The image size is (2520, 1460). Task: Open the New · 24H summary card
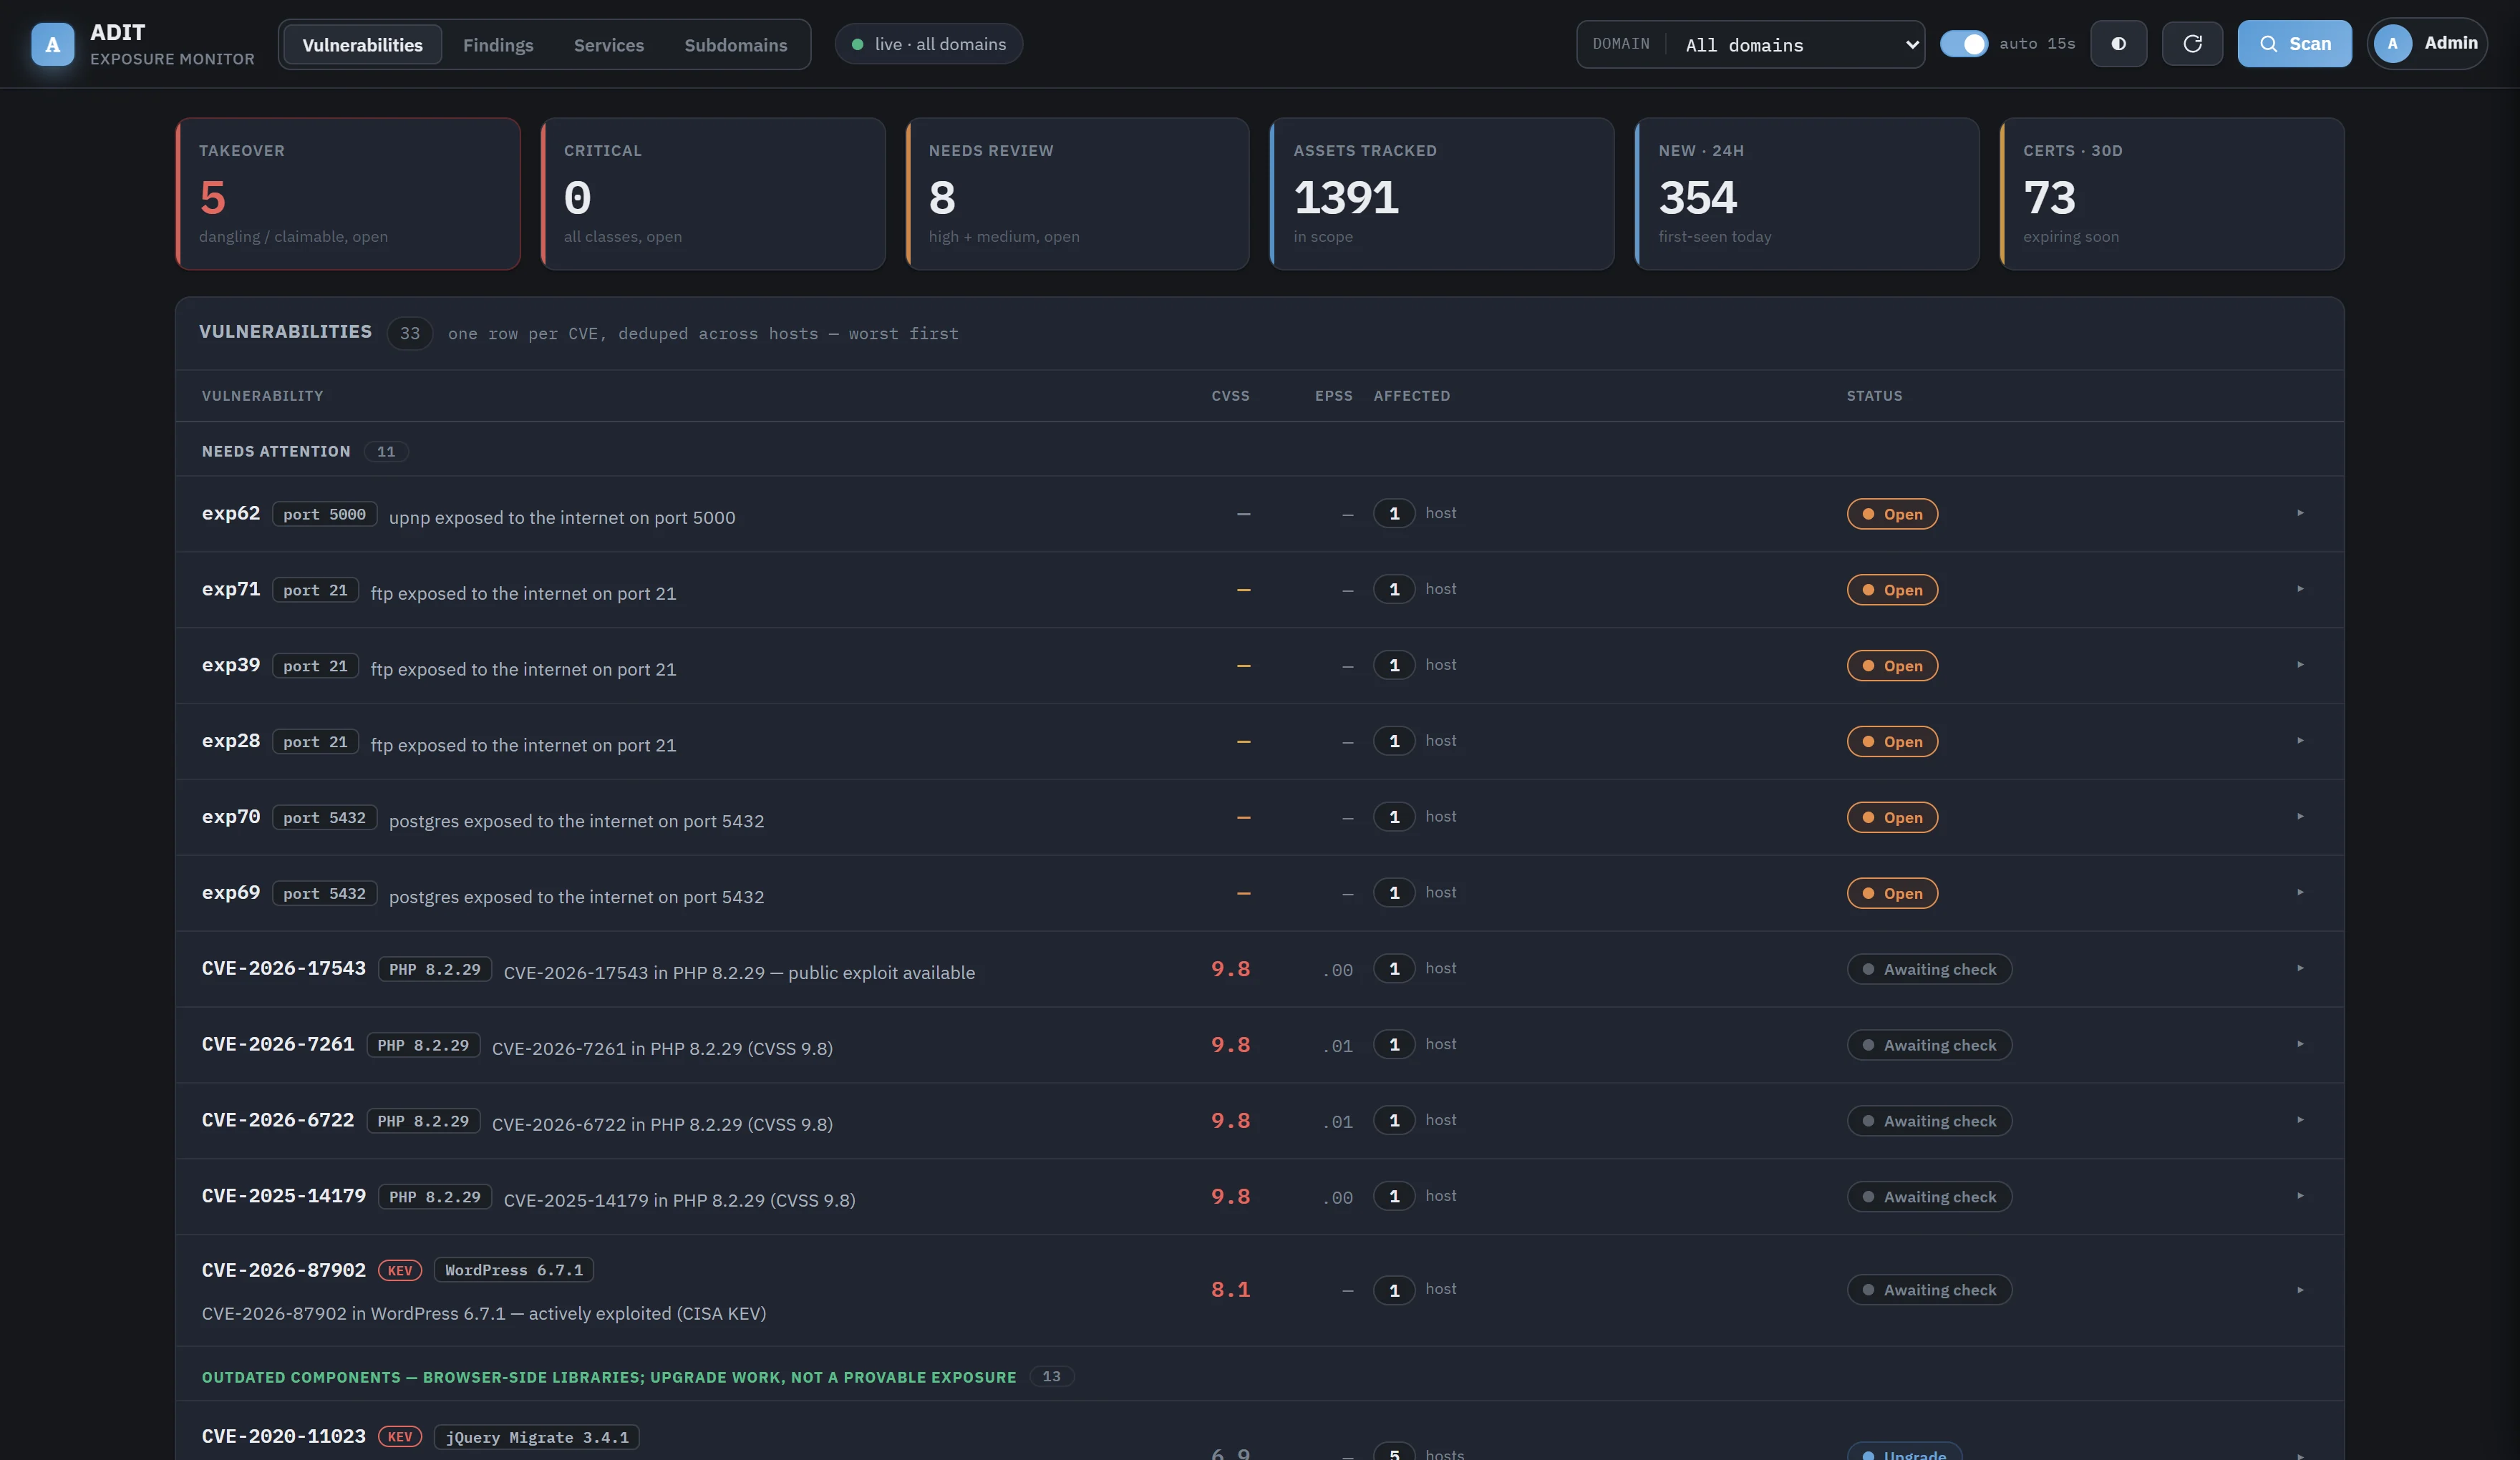tap(1807, 194)
